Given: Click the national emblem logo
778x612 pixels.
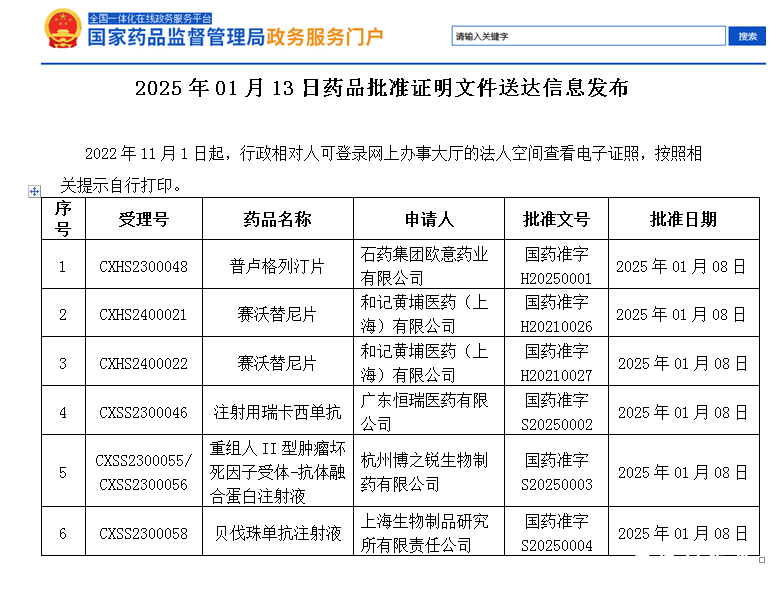Looking at the screenshot, I should [x=63, y=29].
